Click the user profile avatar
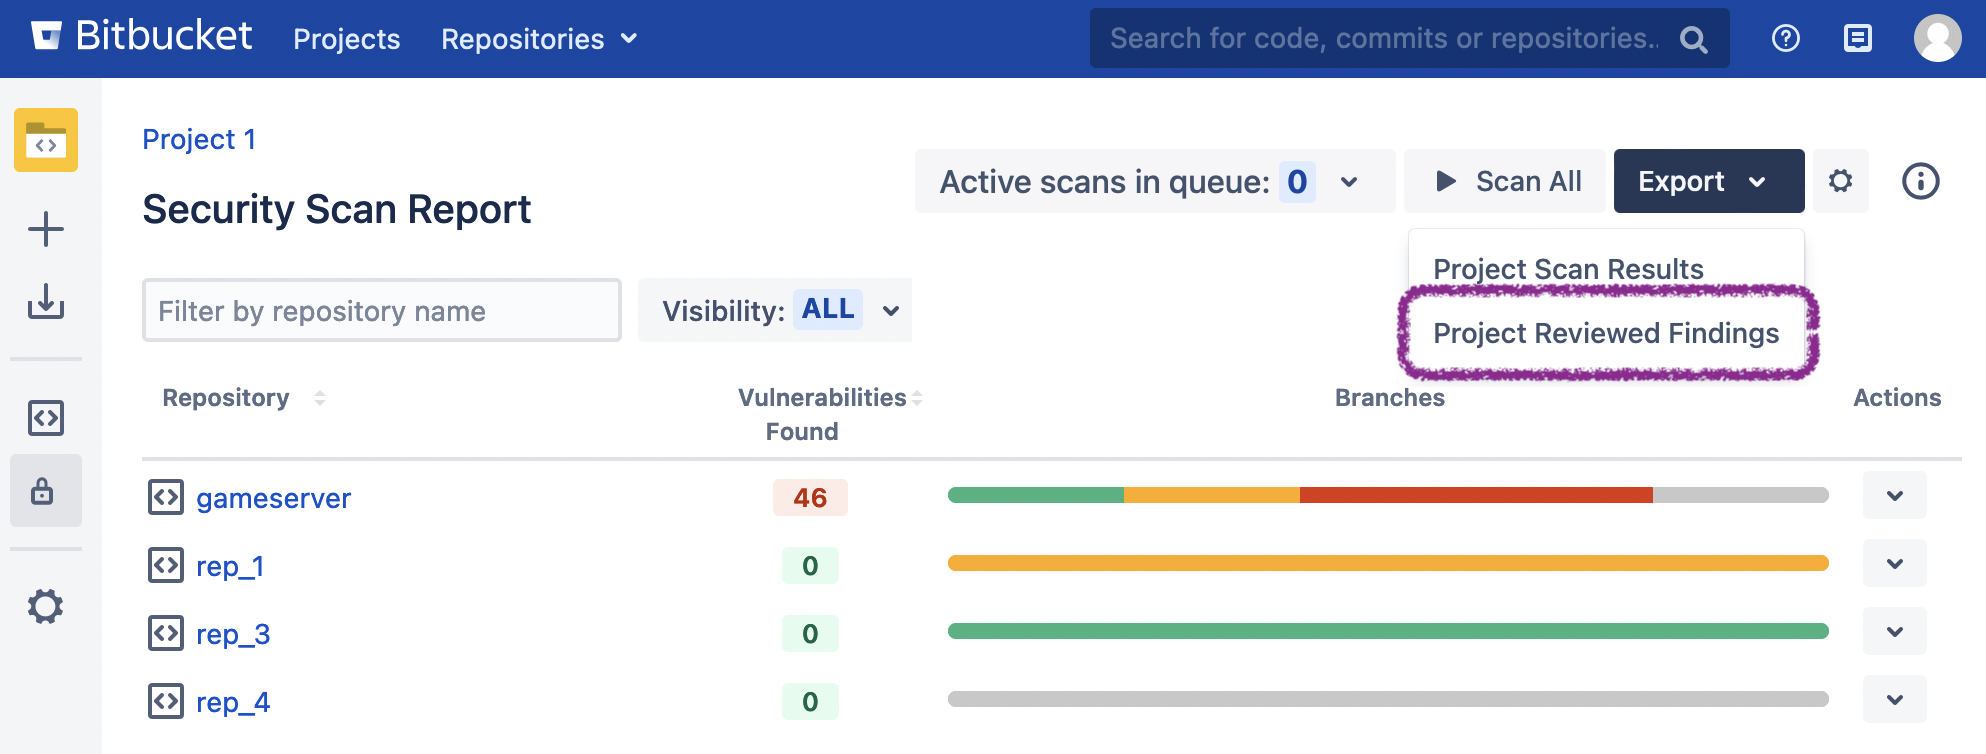The width and height of the screenshot is (1986, 754). (x=1937, y=38)
